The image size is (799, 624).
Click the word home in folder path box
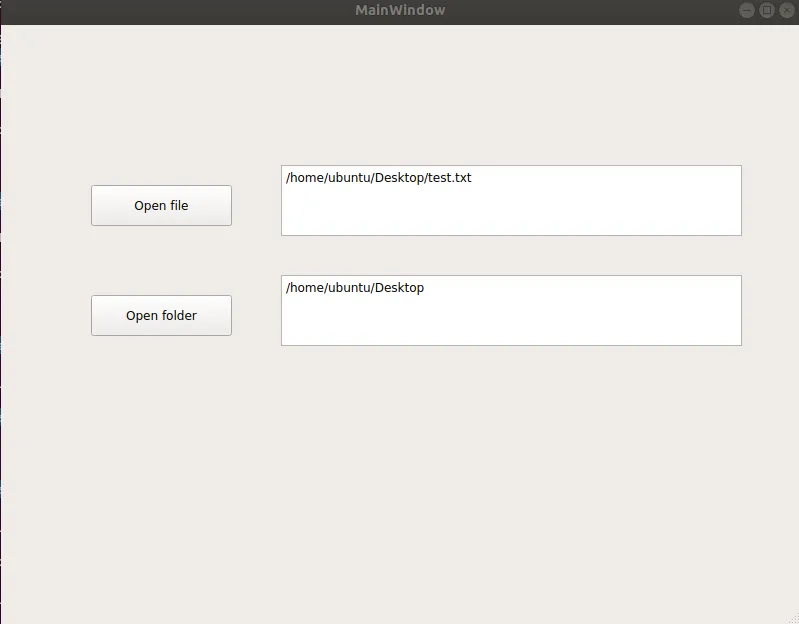pos(306,288)
